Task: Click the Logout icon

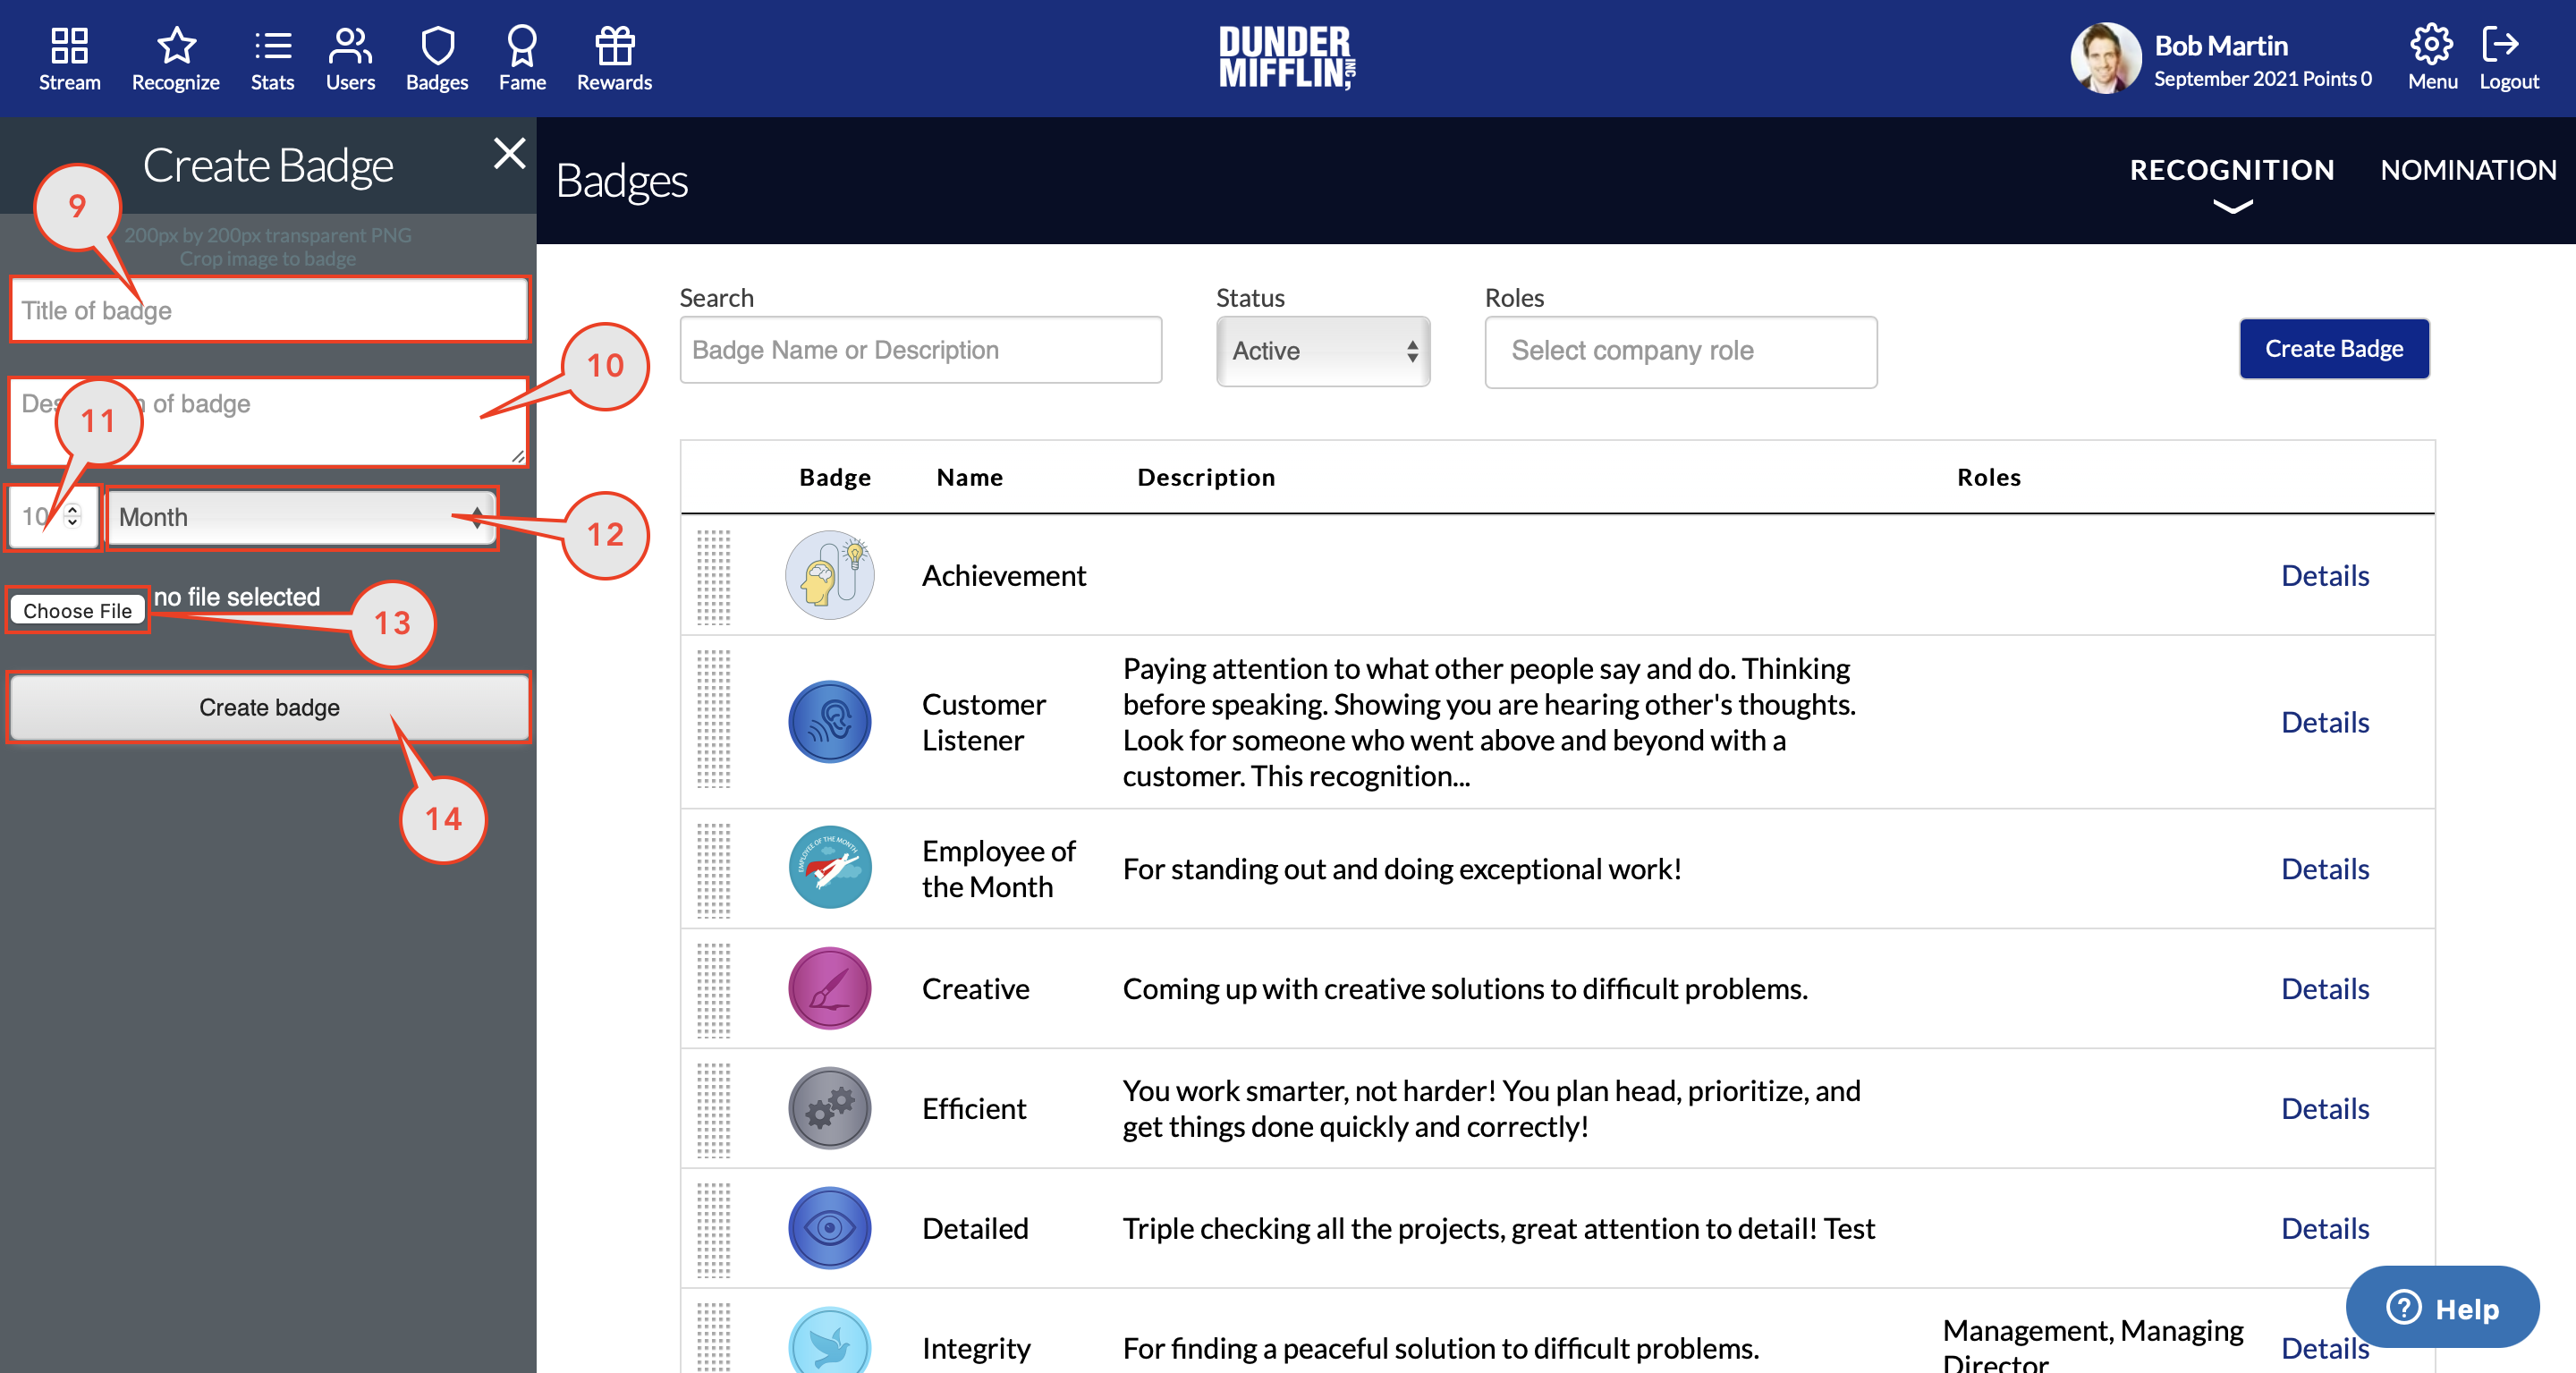Action: [2500, 44]
